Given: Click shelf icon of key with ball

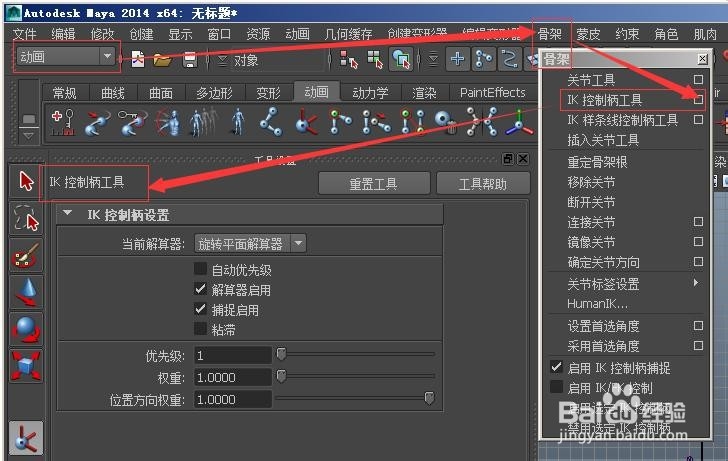Looking at the screenshot, I should point(132,123).
